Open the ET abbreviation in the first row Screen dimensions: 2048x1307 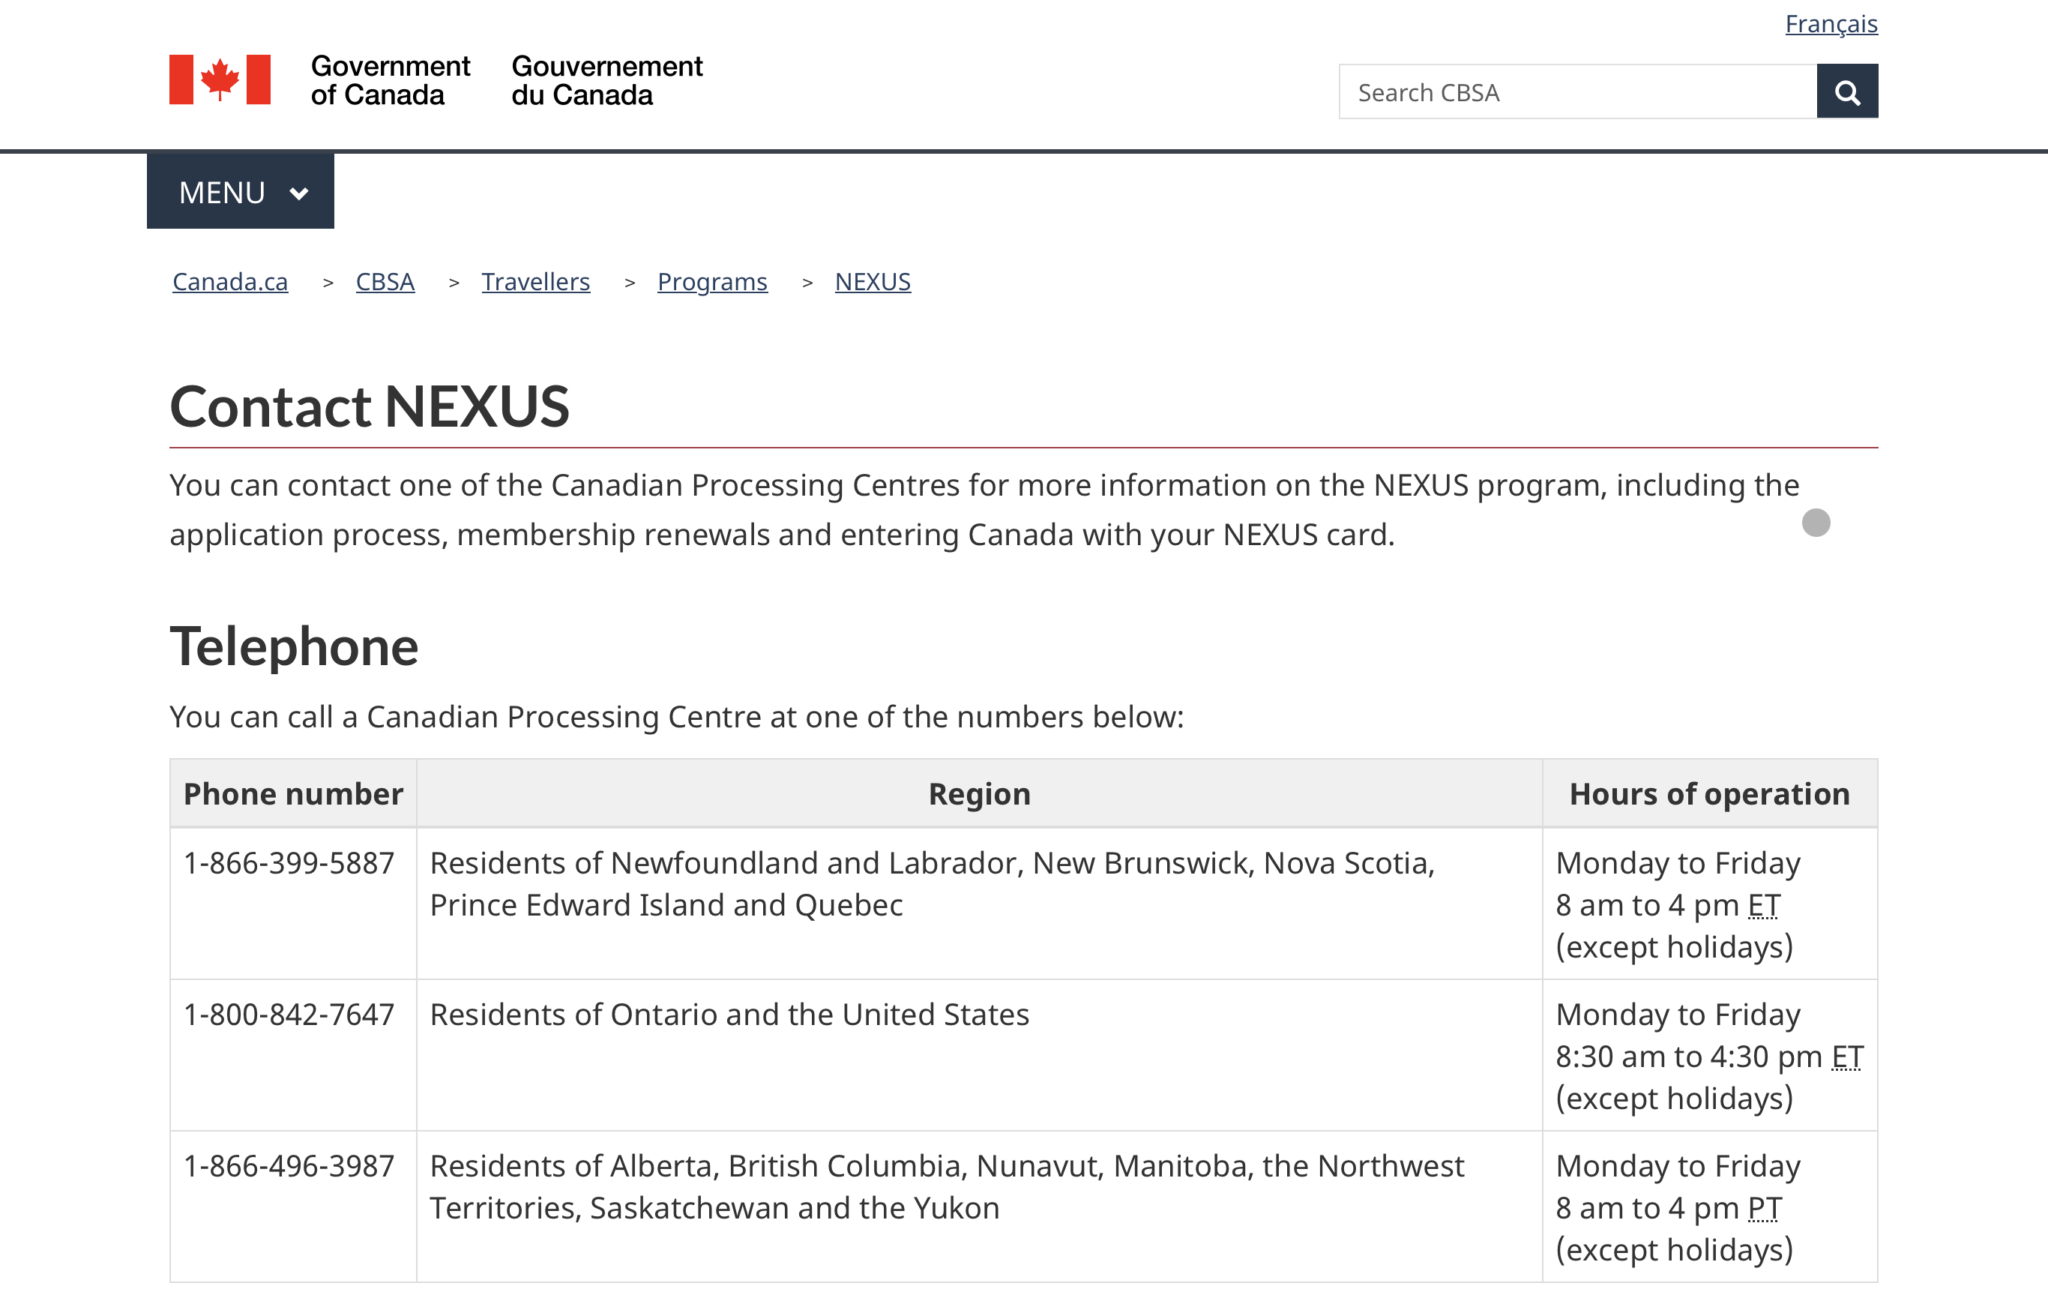pos(1763,904)
